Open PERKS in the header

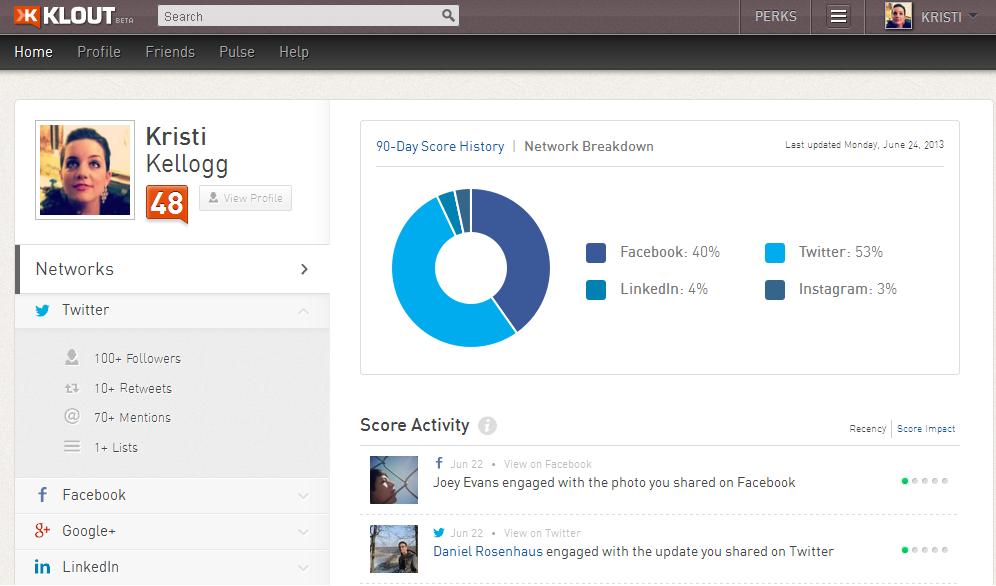click(776, 17)
